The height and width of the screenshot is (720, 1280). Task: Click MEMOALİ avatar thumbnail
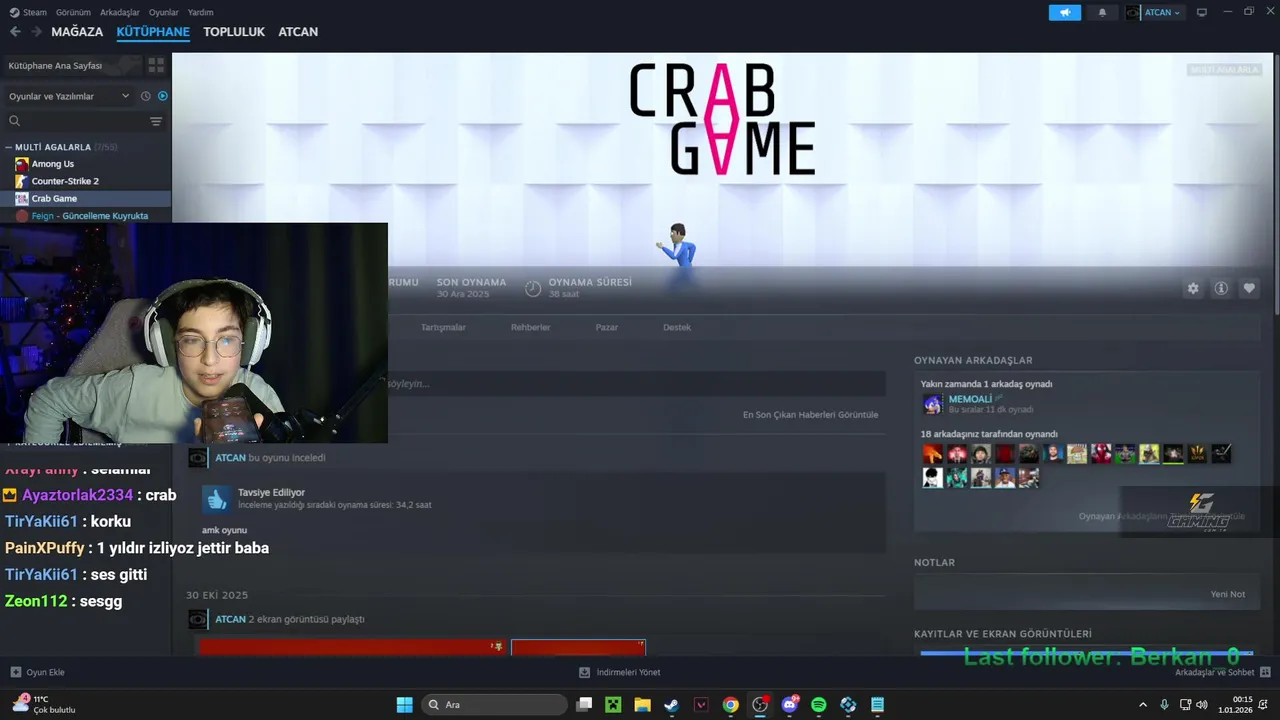pyautogui.click(x=932, y=404)
